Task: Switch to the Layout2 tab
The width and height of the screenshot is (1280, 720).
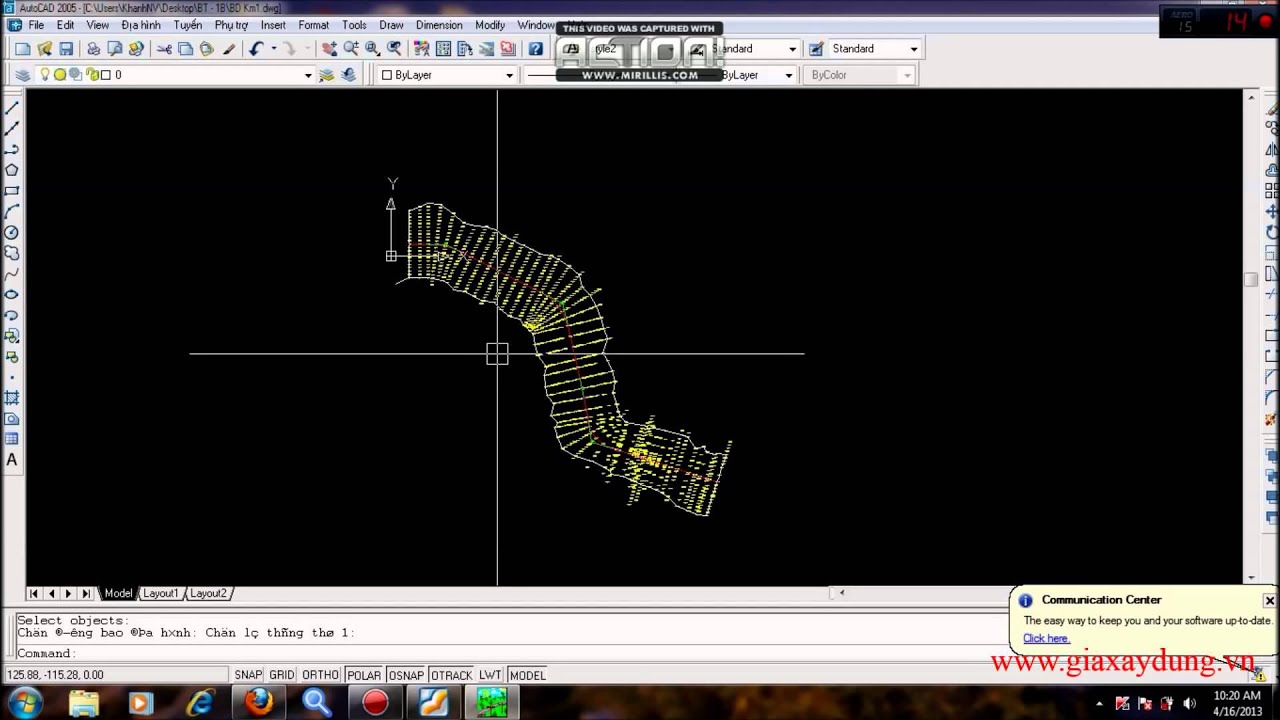Action: tap(208, 593)
